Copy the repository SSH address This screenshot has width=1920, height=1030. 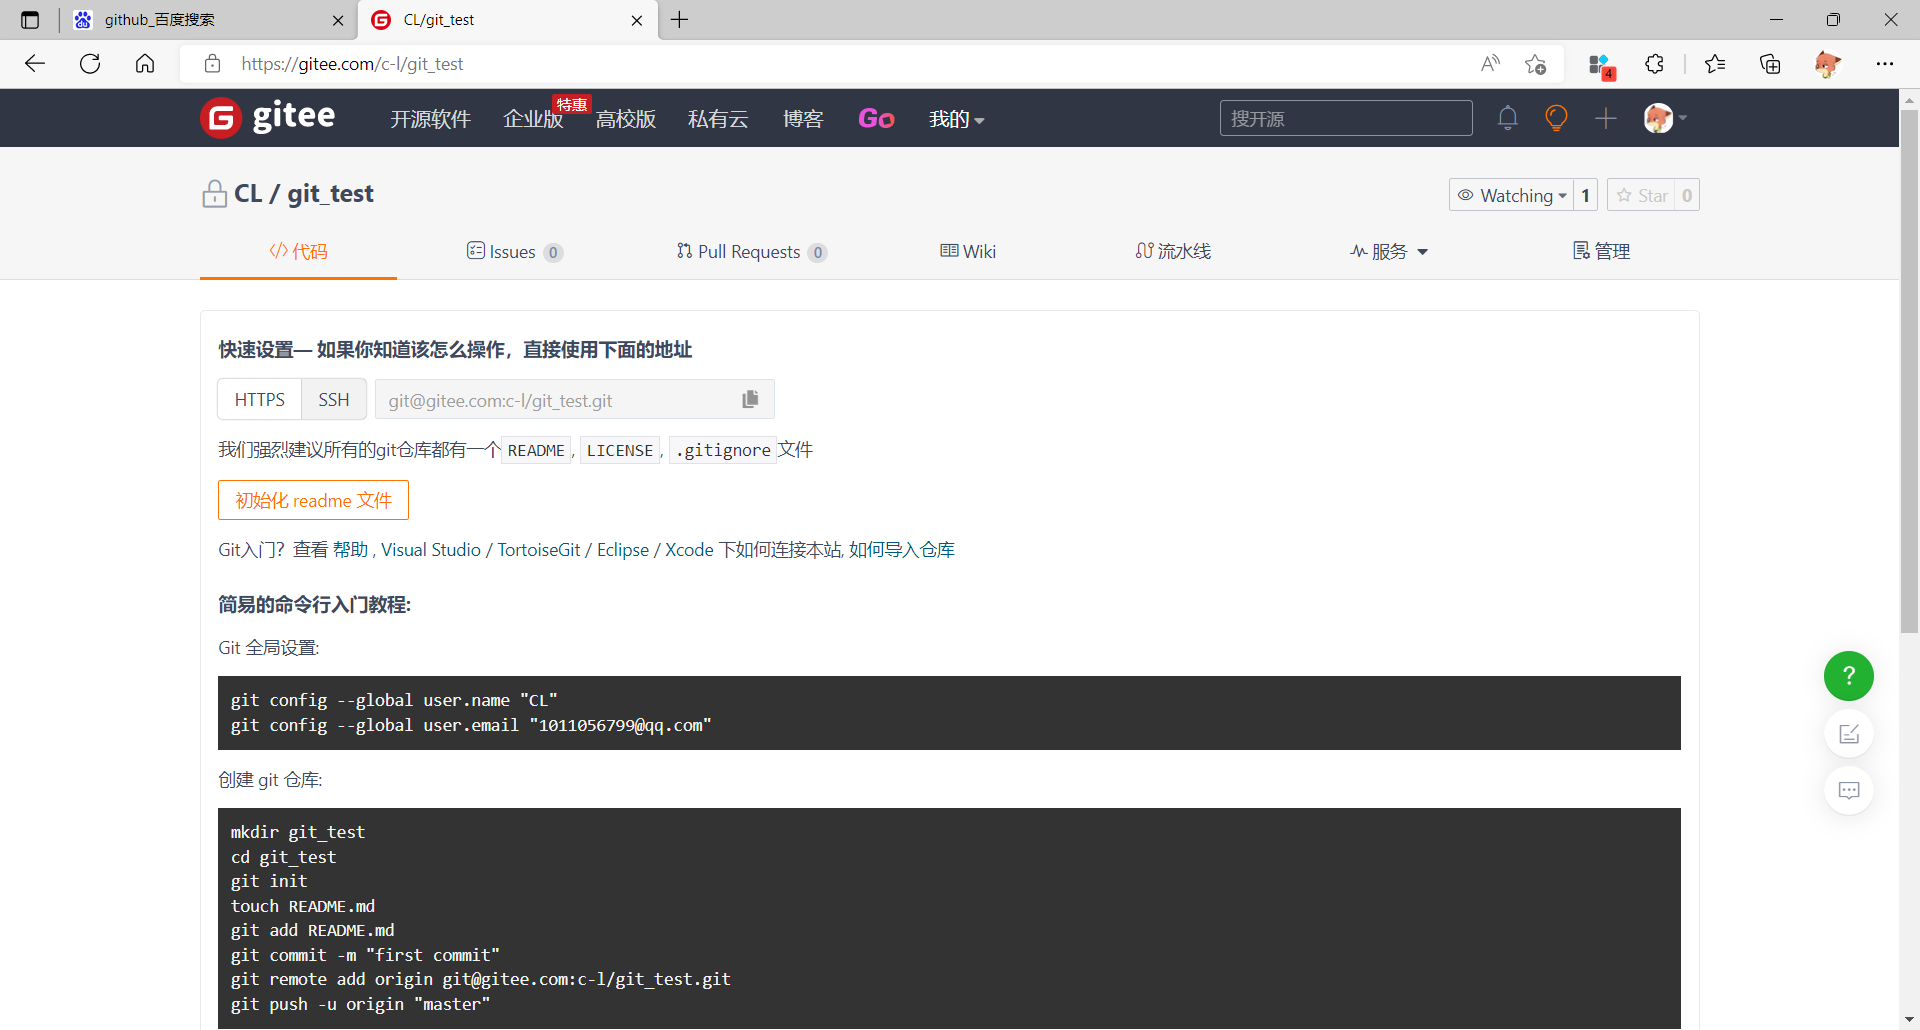750,399
